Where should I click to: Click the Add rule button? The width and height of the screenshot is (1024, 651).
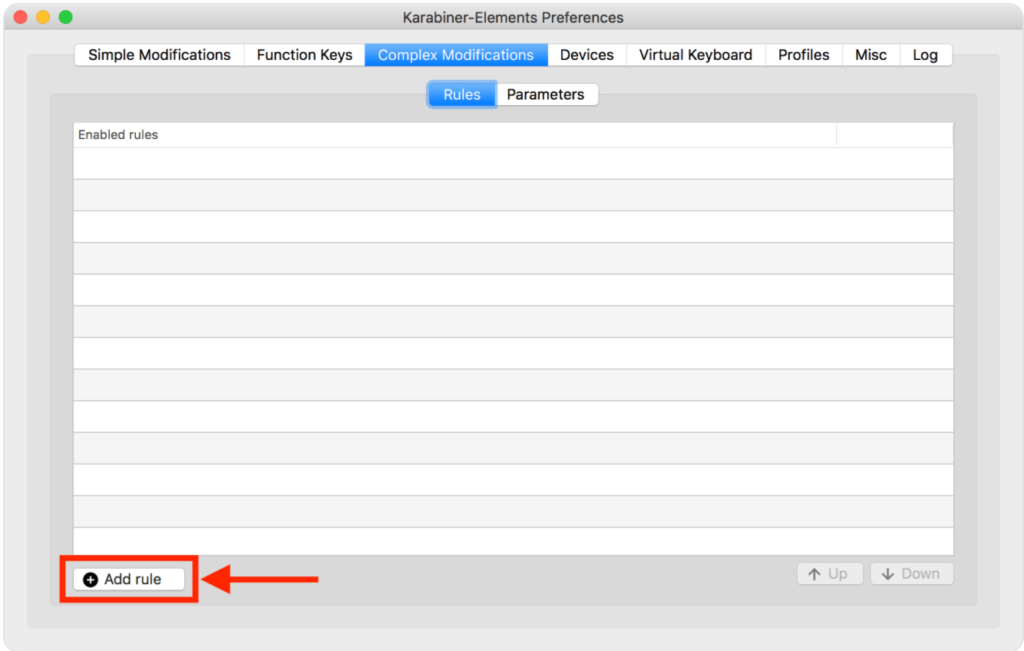129,579
